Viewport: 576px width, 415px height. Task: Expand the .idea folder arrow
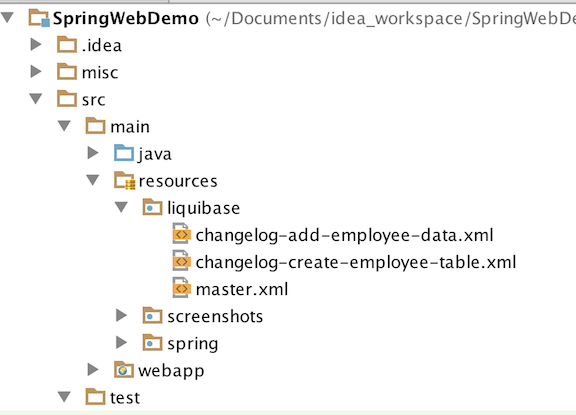click(x=36, y=44)
